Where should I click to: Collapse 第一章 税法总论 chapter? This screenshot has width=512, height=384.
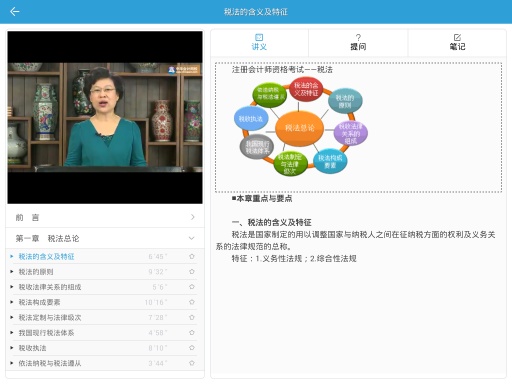pos(105,238)
